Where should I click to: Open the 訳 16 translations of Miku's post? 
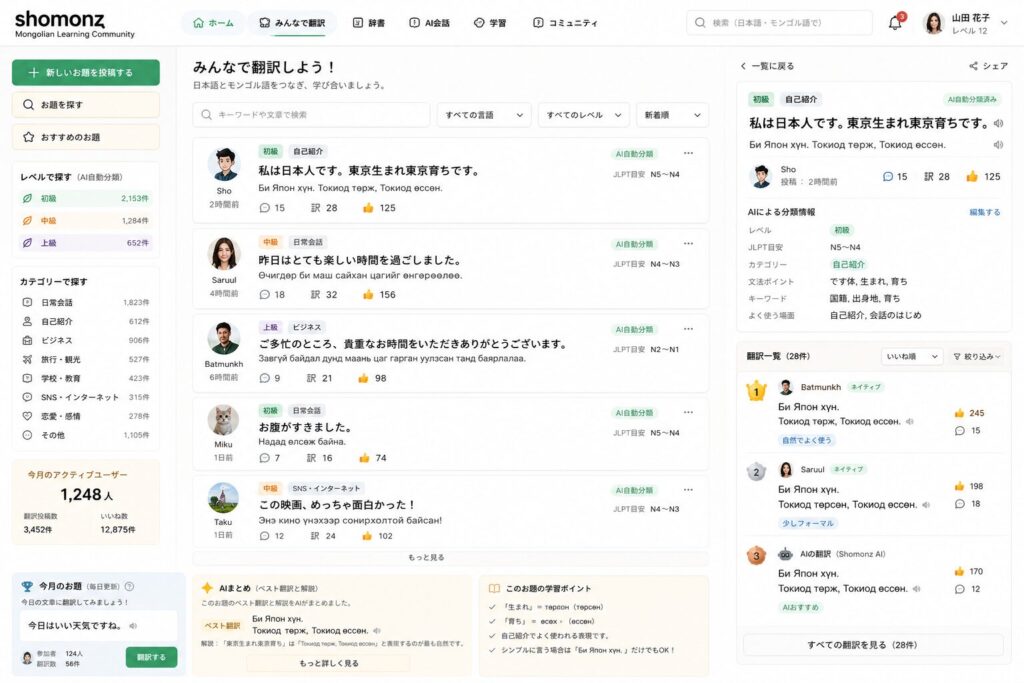pos(319,458)
